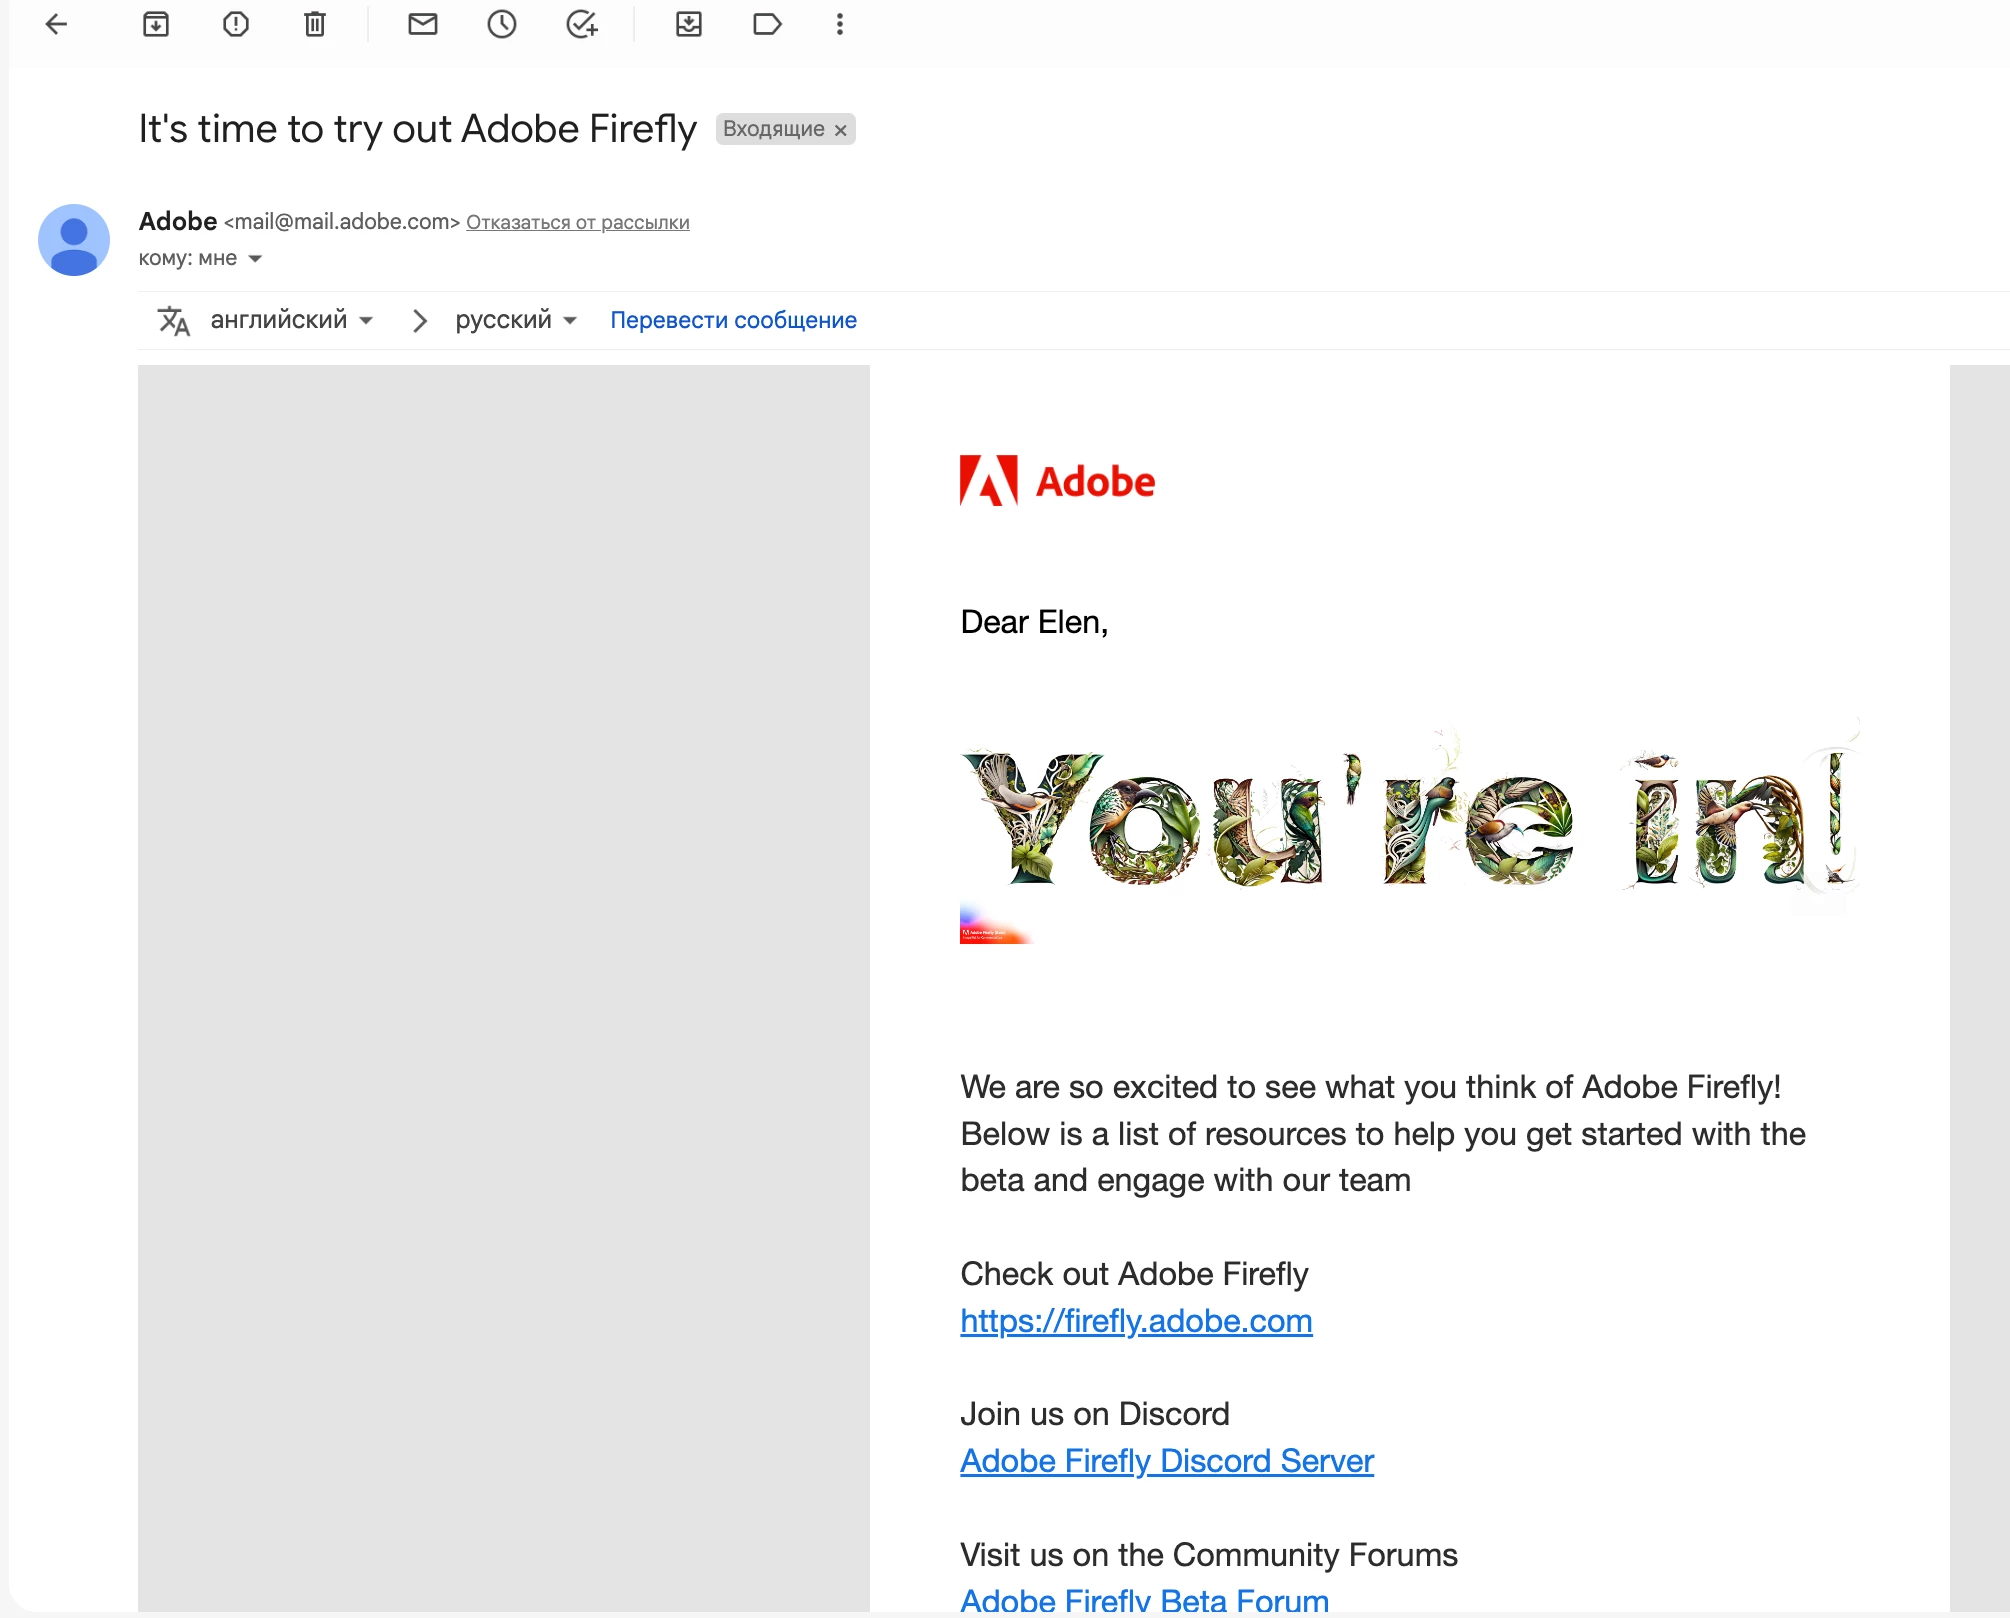2010x1618 pixels.
Task: Move email to another folder
Action: click(x=689, y=24)
